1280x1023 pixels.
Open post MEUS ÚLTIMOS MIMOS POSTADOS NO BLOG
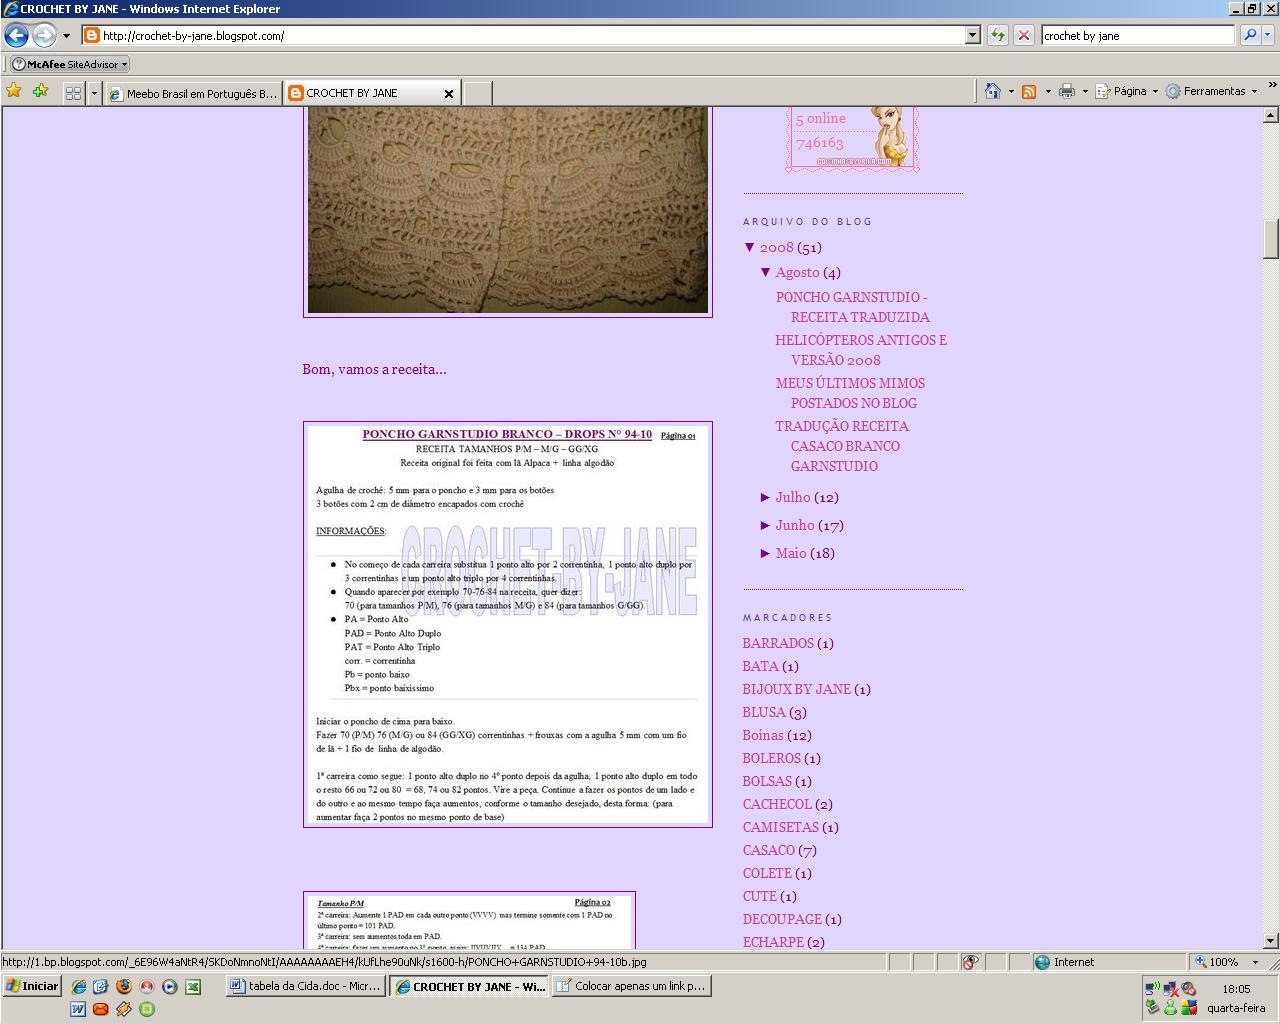click(850, 393)
